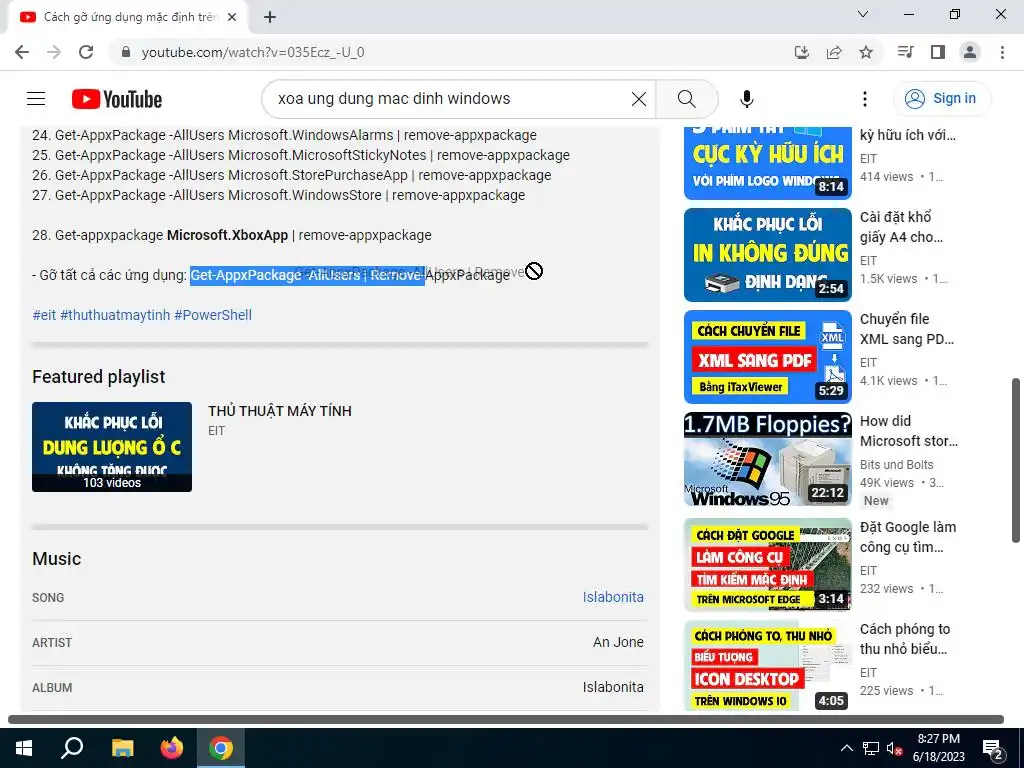This screenshot has height=768, width=1024.
Task: Open Windows taskbar search
Action: point(72,748)
